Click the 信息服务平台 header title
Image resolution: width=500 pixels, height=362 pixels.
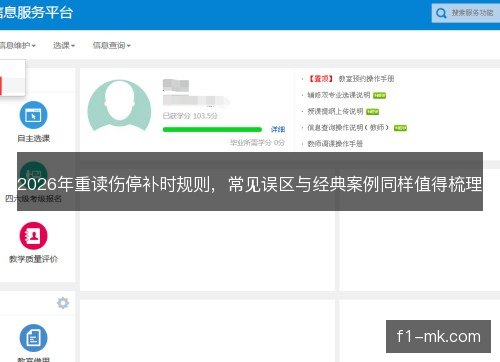click(36, 13)
